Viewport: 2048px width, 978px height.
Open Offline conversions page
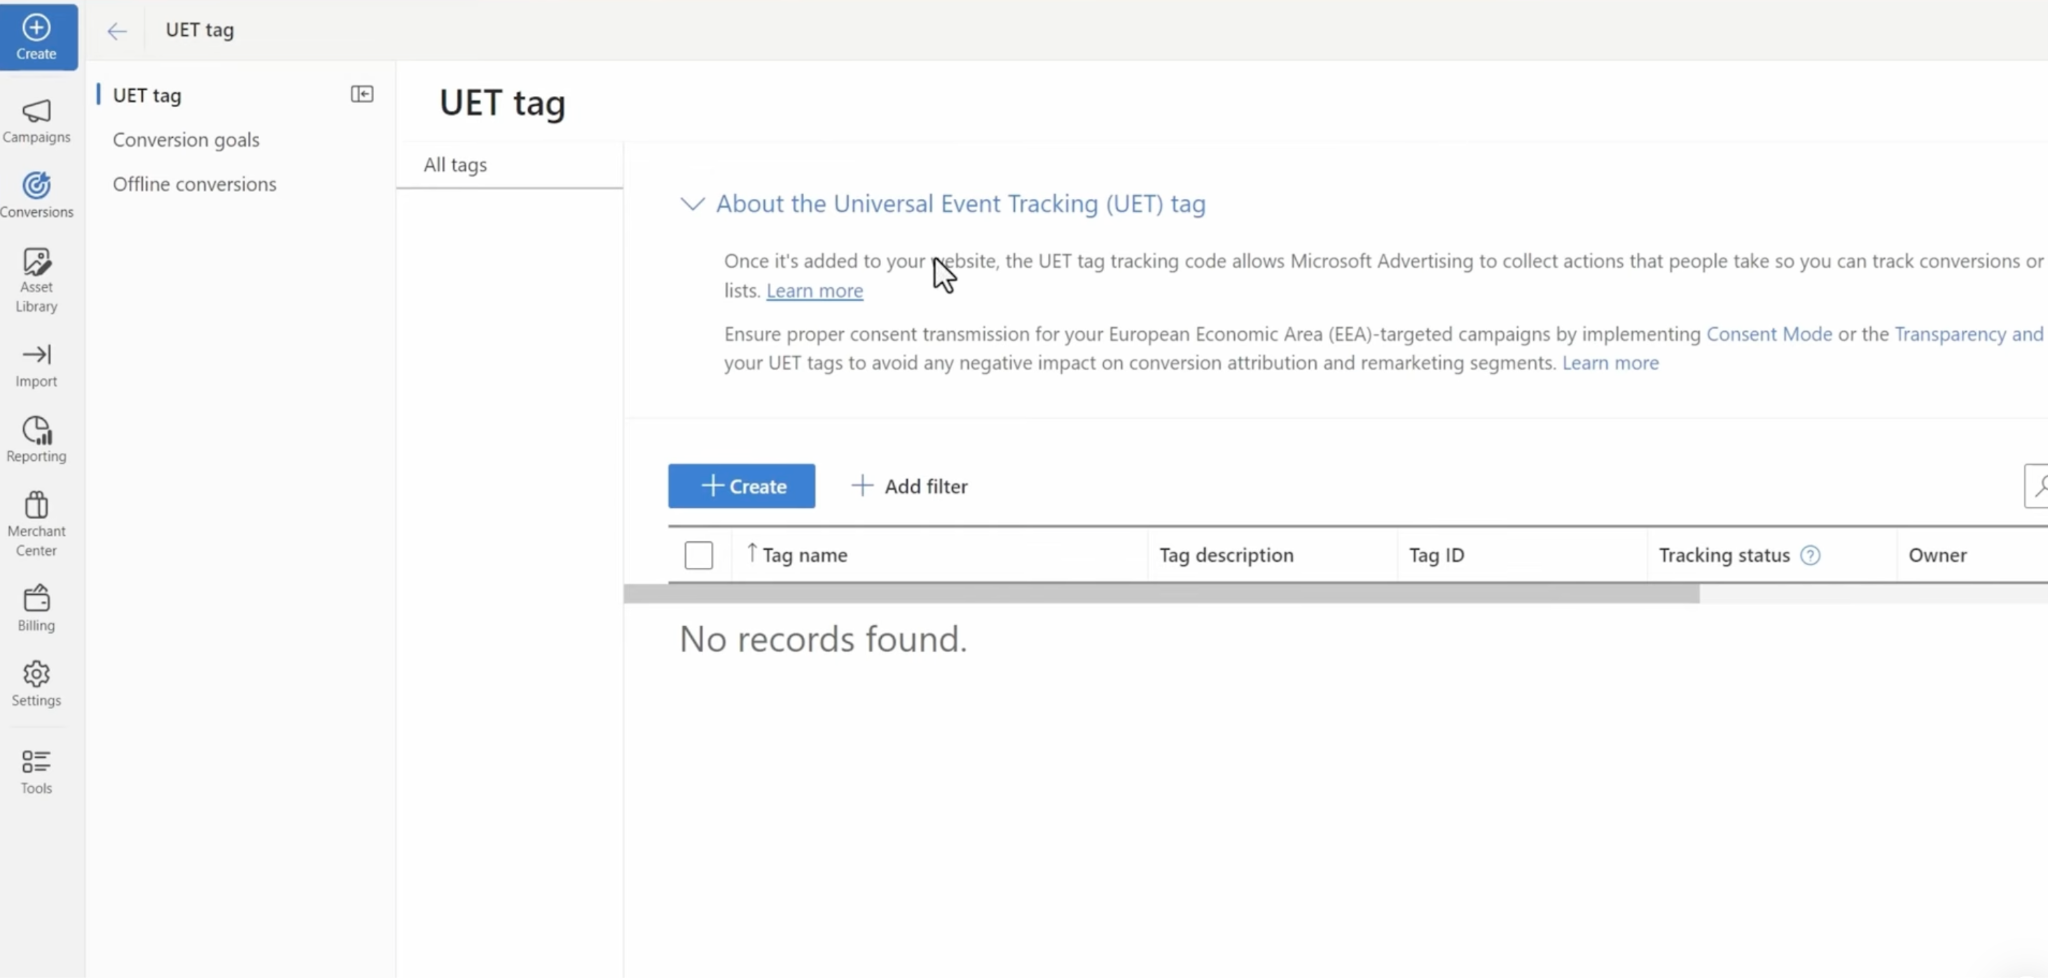tap(195, 184)
